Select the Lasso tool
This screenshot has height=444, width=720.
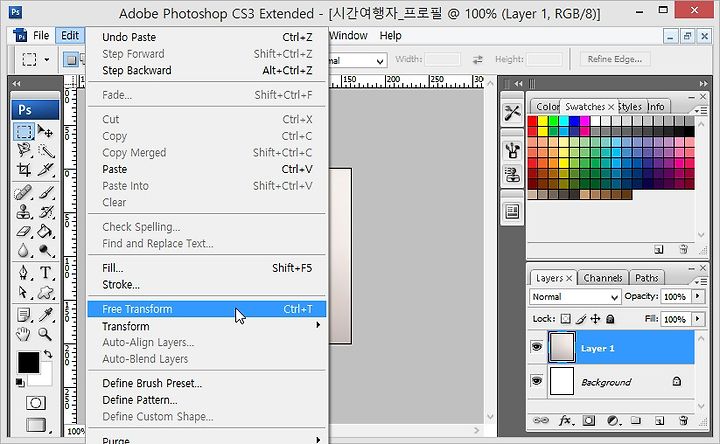click(23, 150)
